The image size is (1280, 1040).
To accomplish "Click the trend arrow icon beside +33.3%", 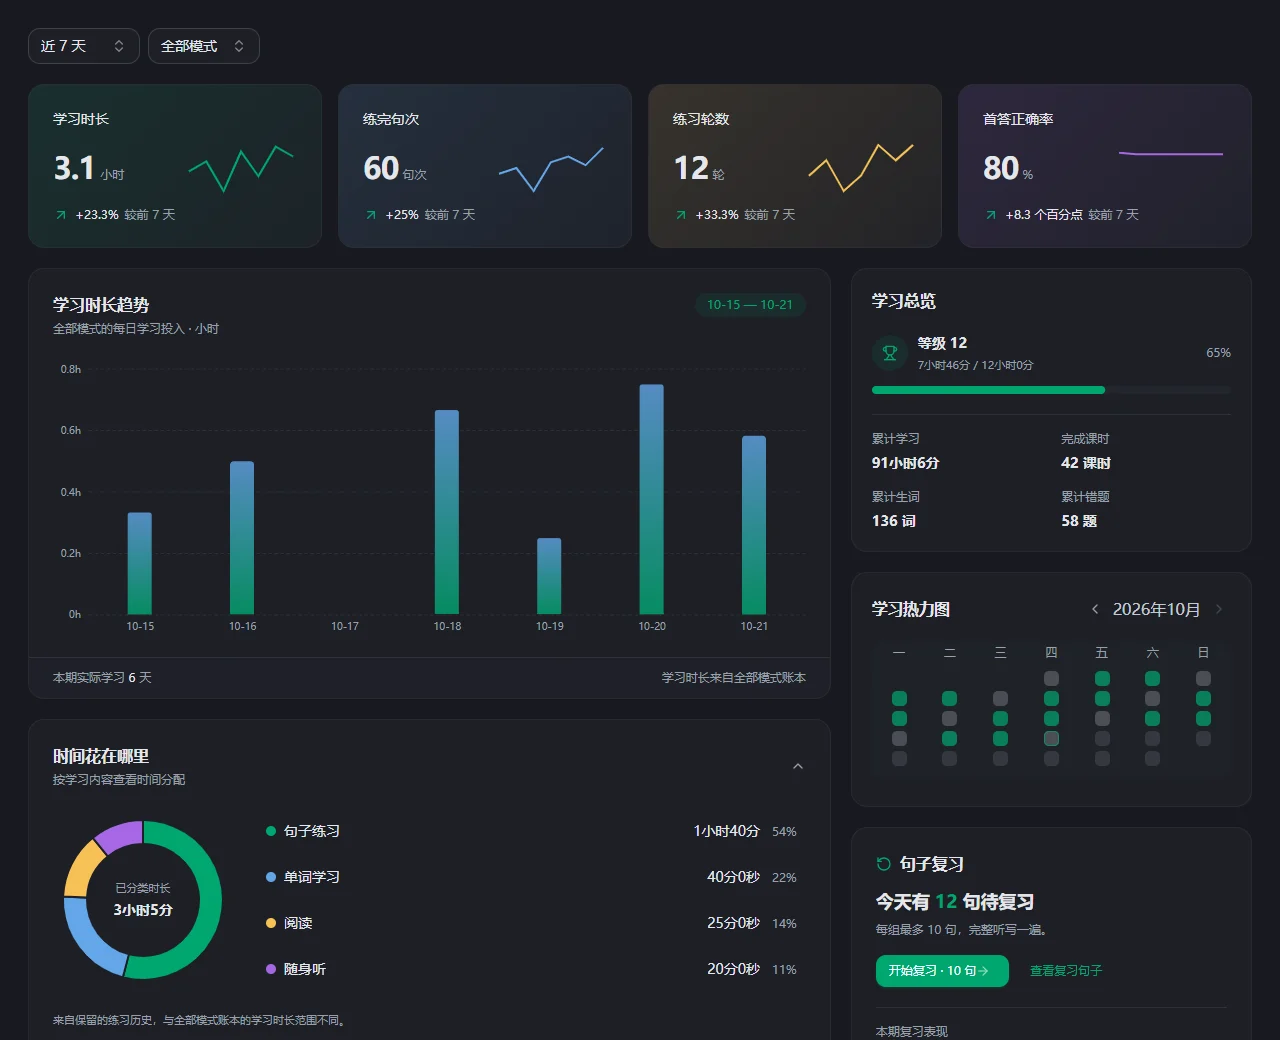I will (x=681, y=215).
